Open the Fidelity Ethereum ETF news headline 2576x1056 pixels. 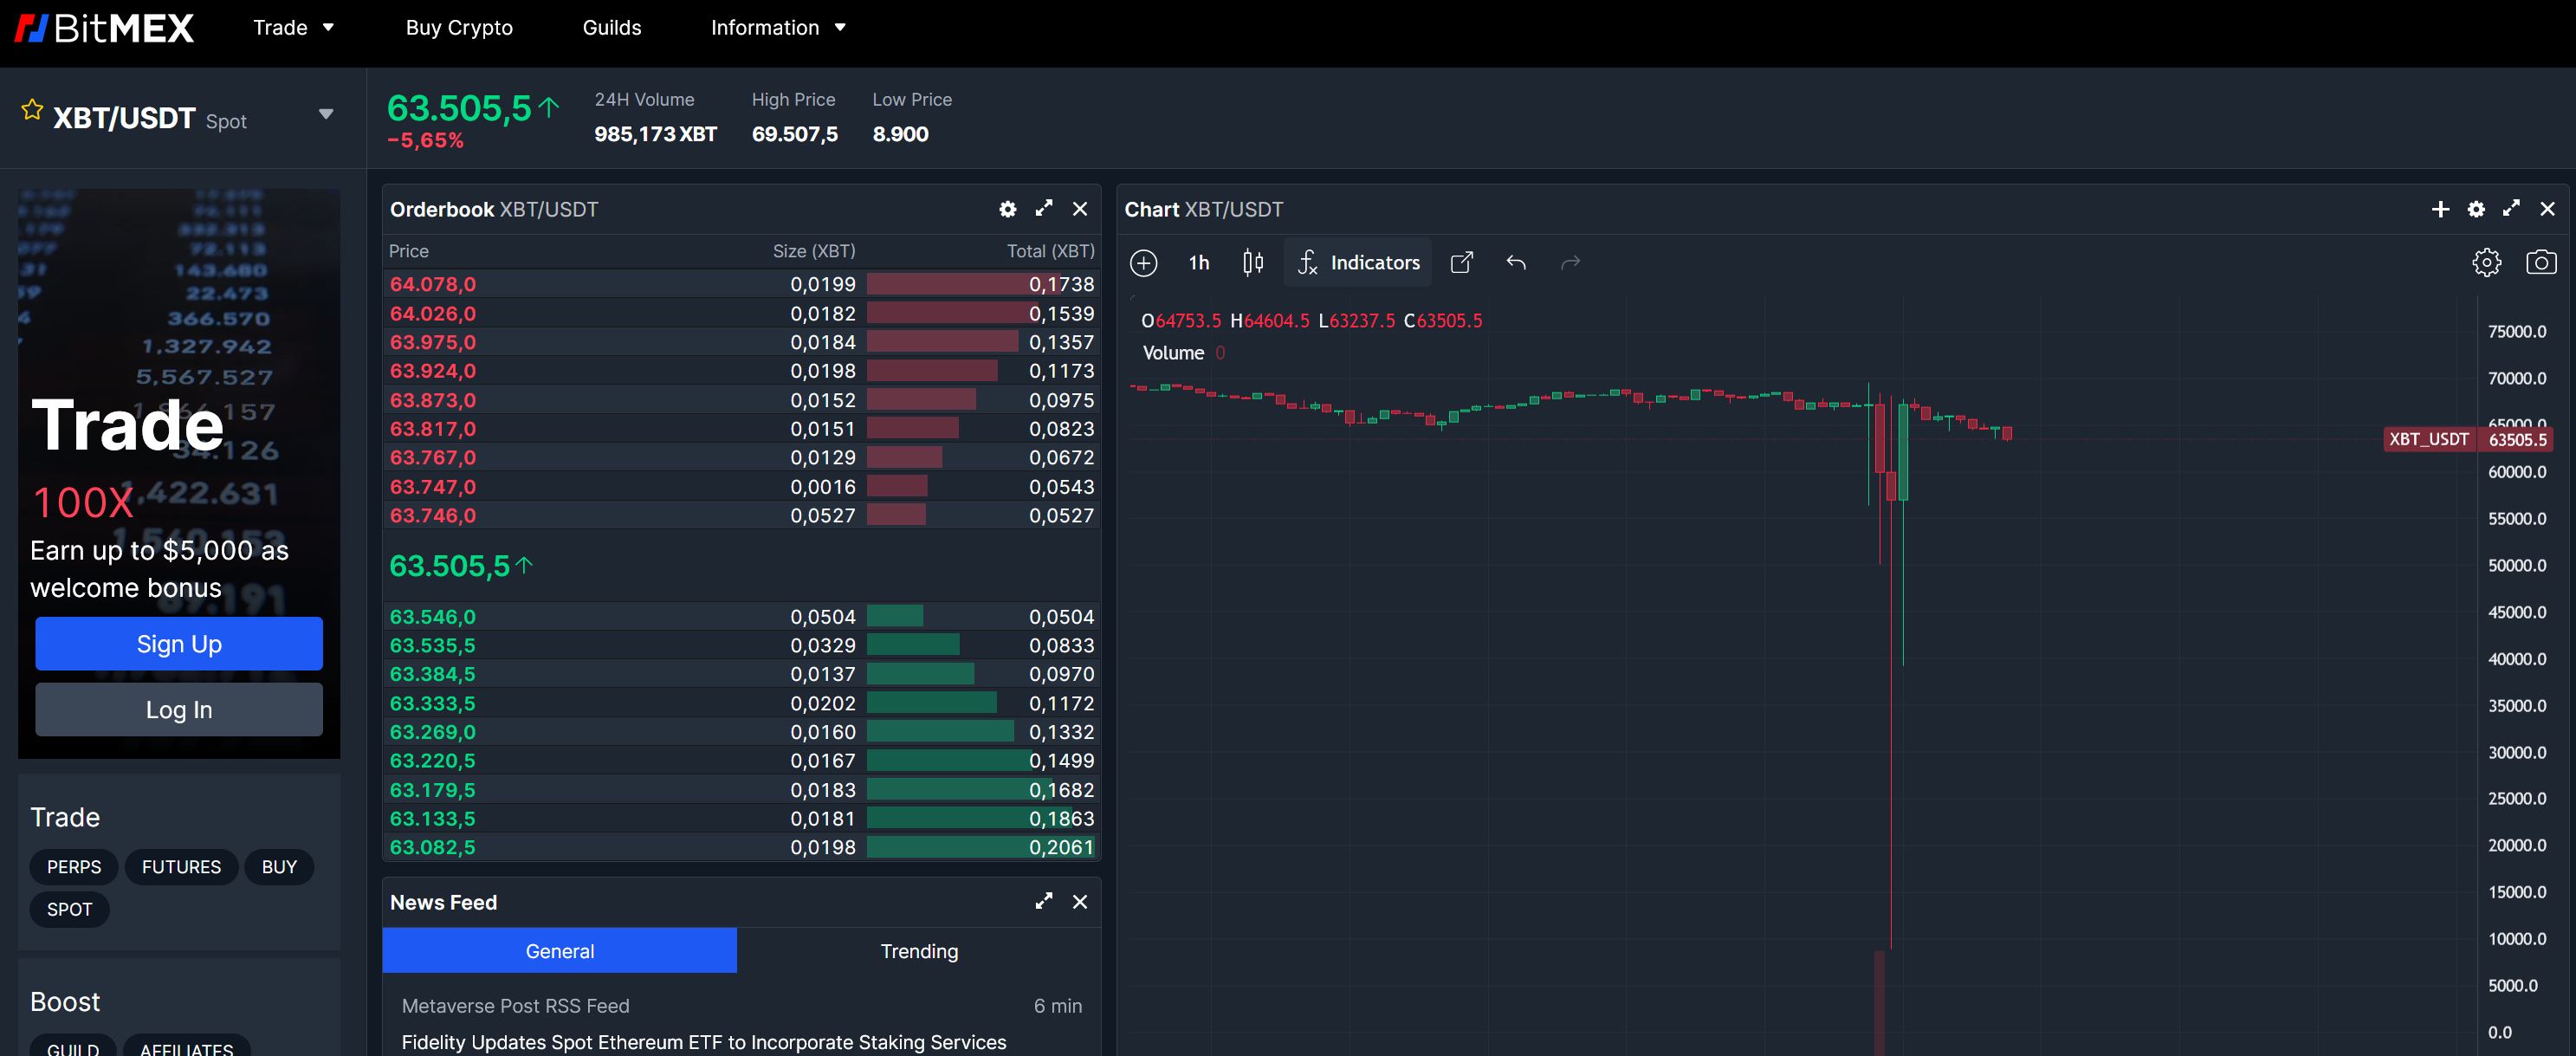(704, 1042)
